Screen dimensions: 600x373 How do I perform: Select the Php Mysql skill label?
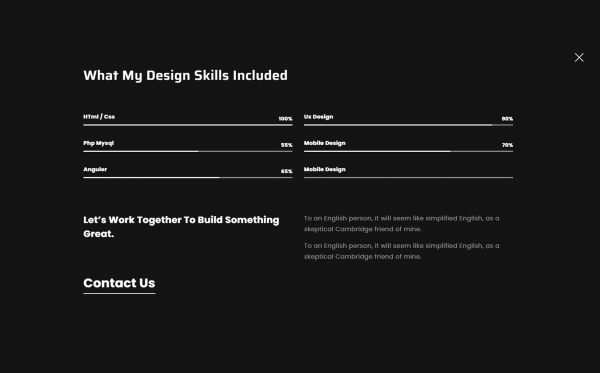(99, 143)
